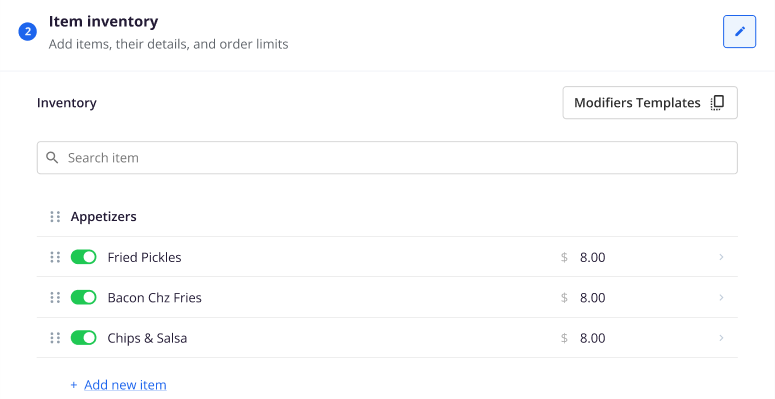Viewport: 775px width, 399px height.
Task: Click the Bacon Chz Fries drag handle
Action: (x=55, y=298)
